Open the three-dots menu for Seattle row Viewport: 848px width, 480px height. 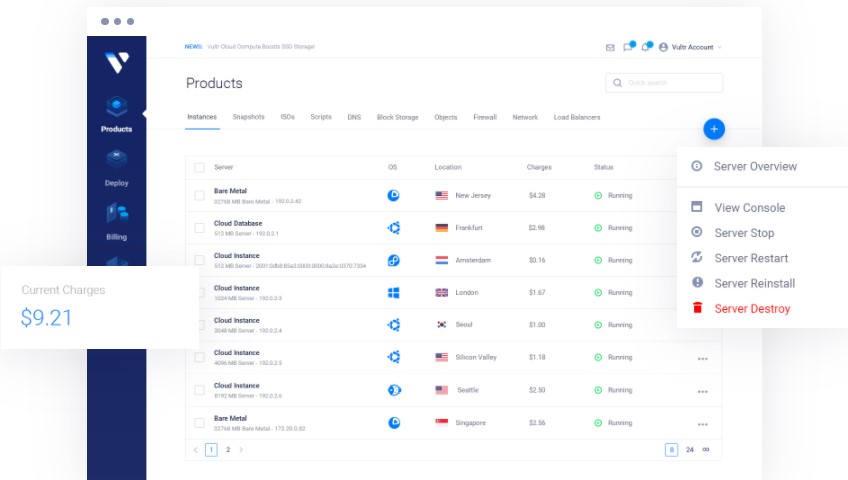coord(703,391)
